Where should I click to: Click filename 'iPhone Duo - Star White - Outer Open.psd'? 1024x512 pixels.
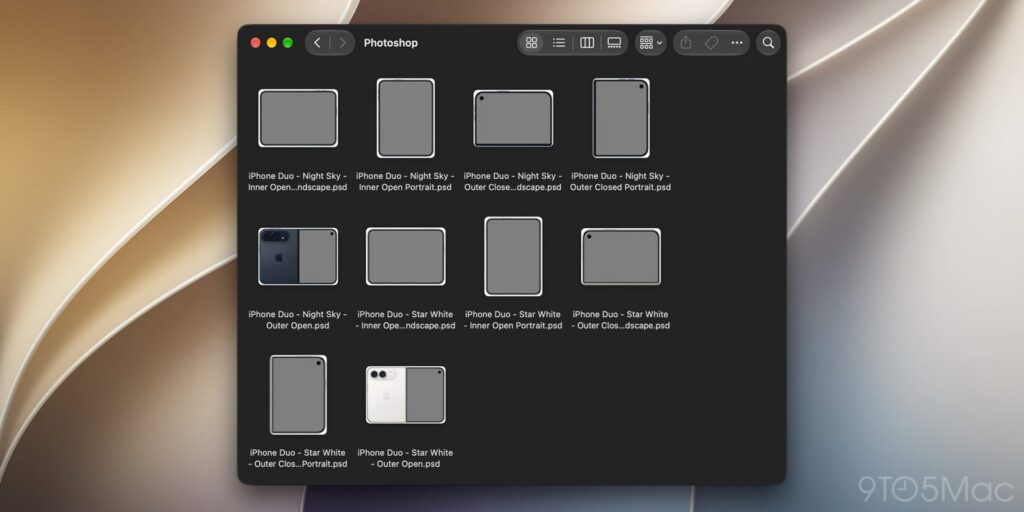click(x=406, y=458)
